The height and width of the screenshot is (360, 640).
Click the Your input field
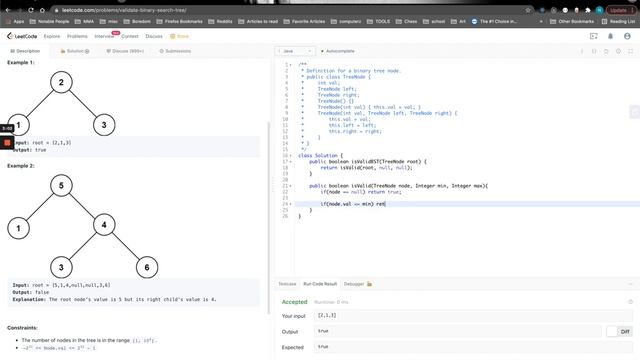coord(473,315)
